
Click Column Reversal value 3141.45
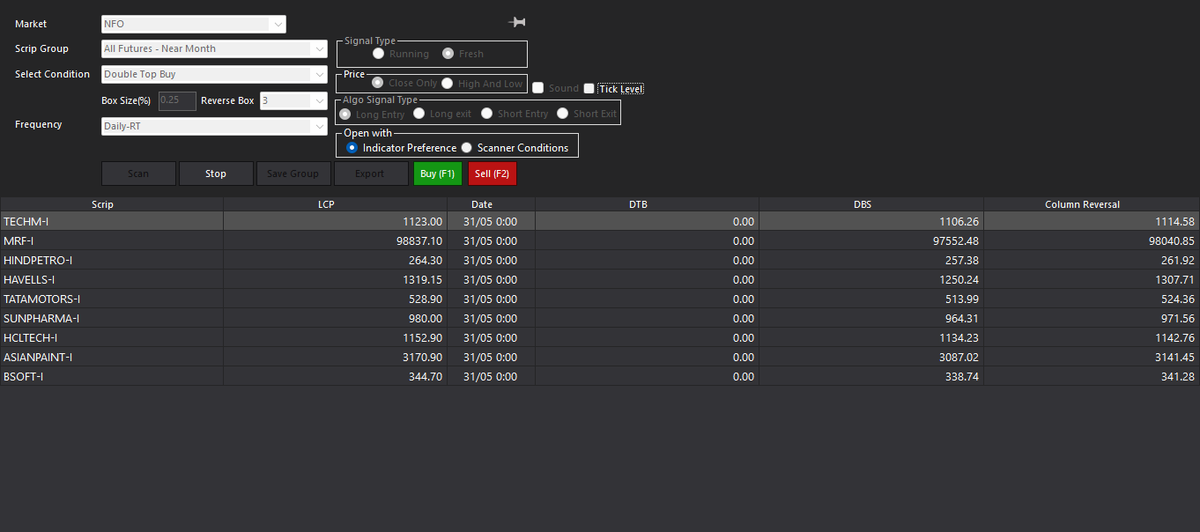1175,357
